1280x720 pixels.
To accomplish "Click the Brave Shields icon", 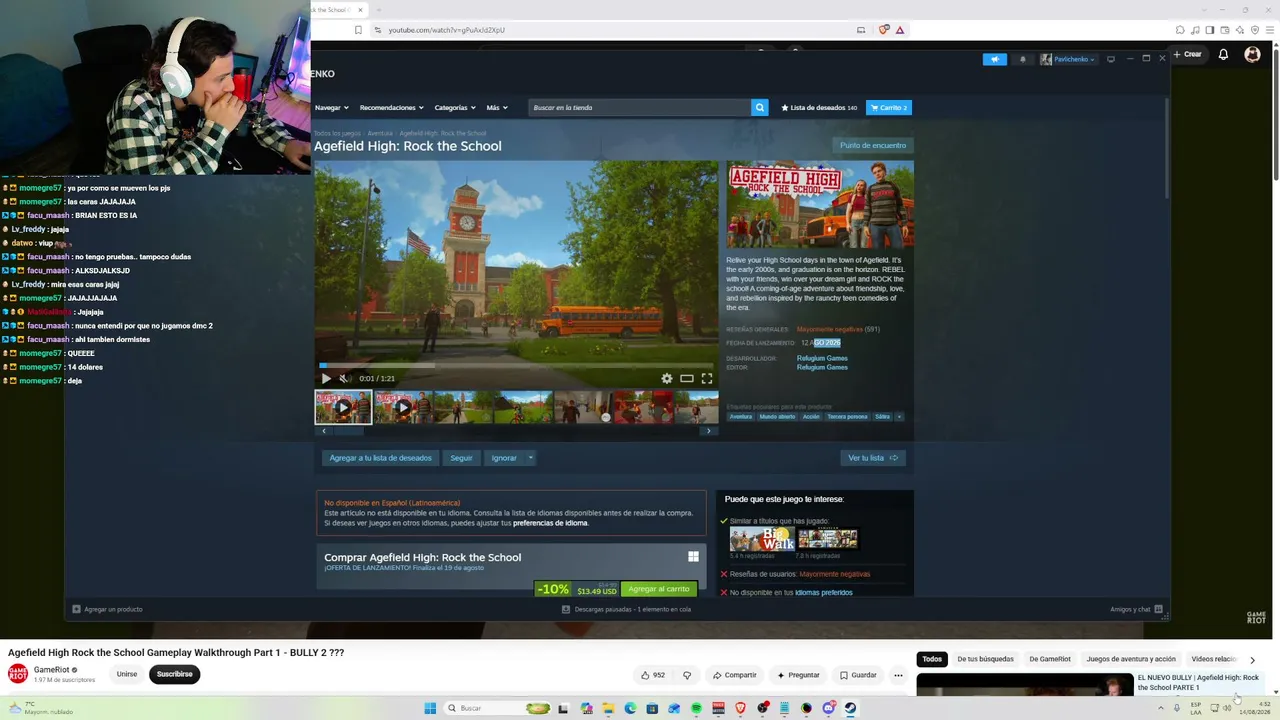I will [884, 30].
